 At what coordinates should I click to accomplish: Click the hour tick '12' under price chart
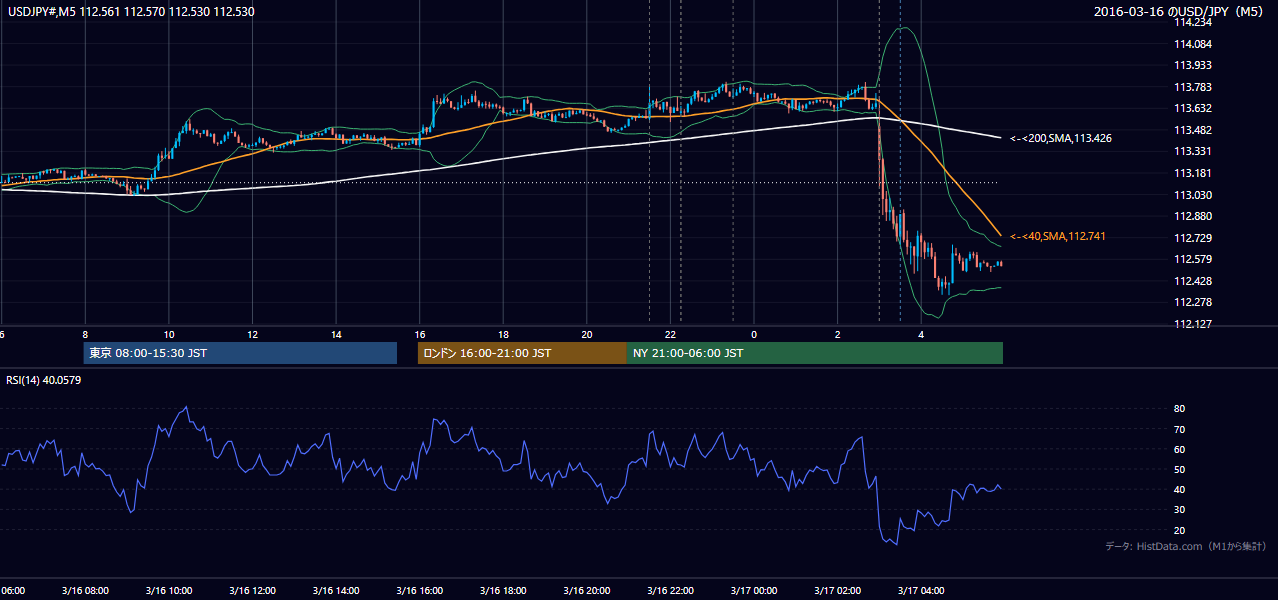(253, 334)
